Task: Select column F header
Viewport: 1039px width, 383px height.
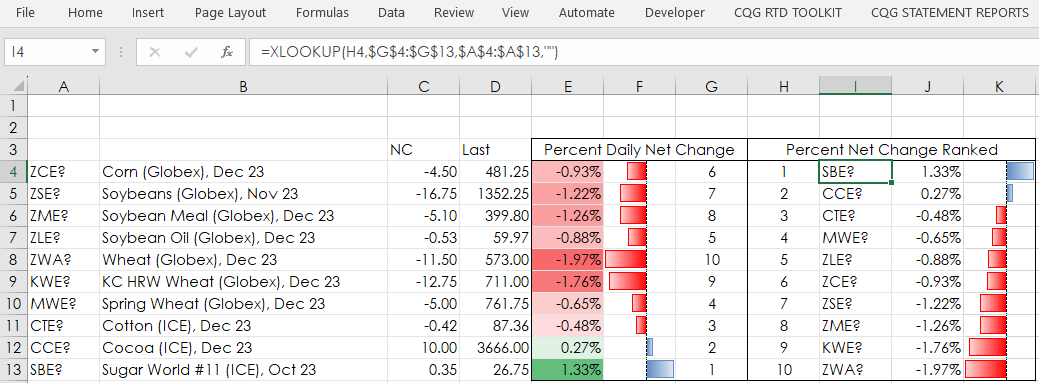Action: pos(639,85)
